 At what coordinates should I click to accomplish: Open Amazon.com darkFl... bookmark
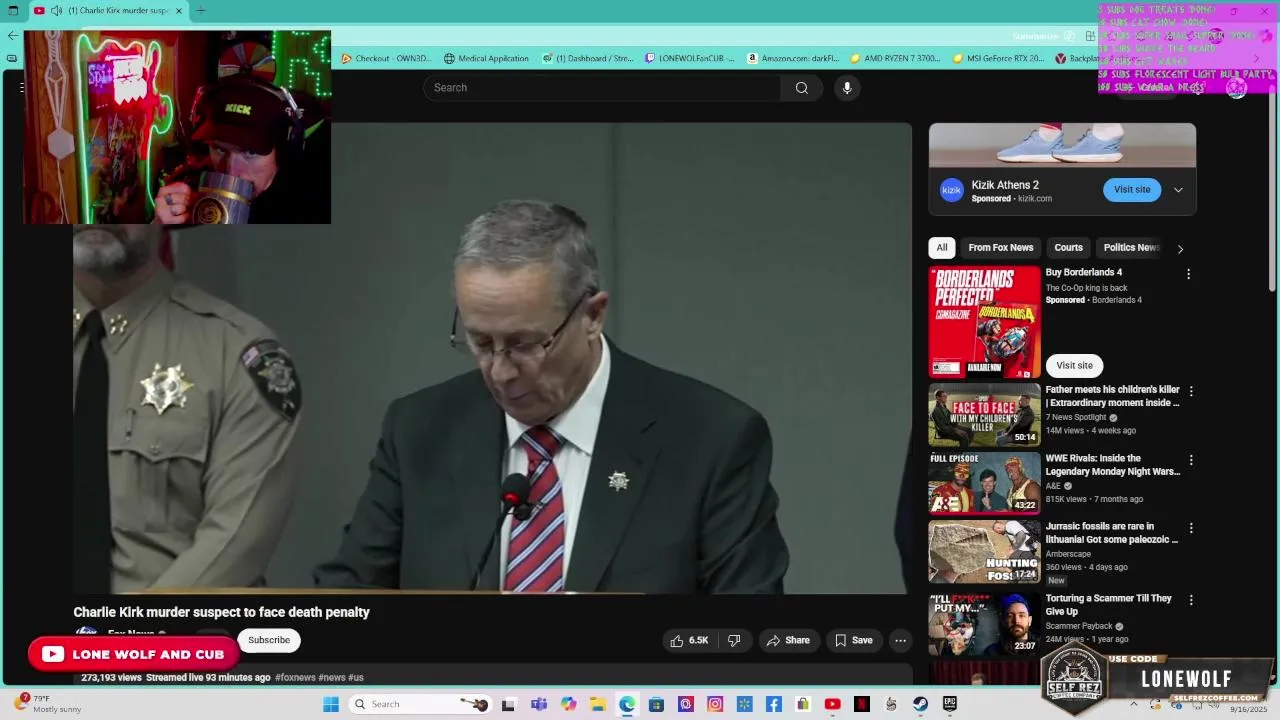pos(793,58)
